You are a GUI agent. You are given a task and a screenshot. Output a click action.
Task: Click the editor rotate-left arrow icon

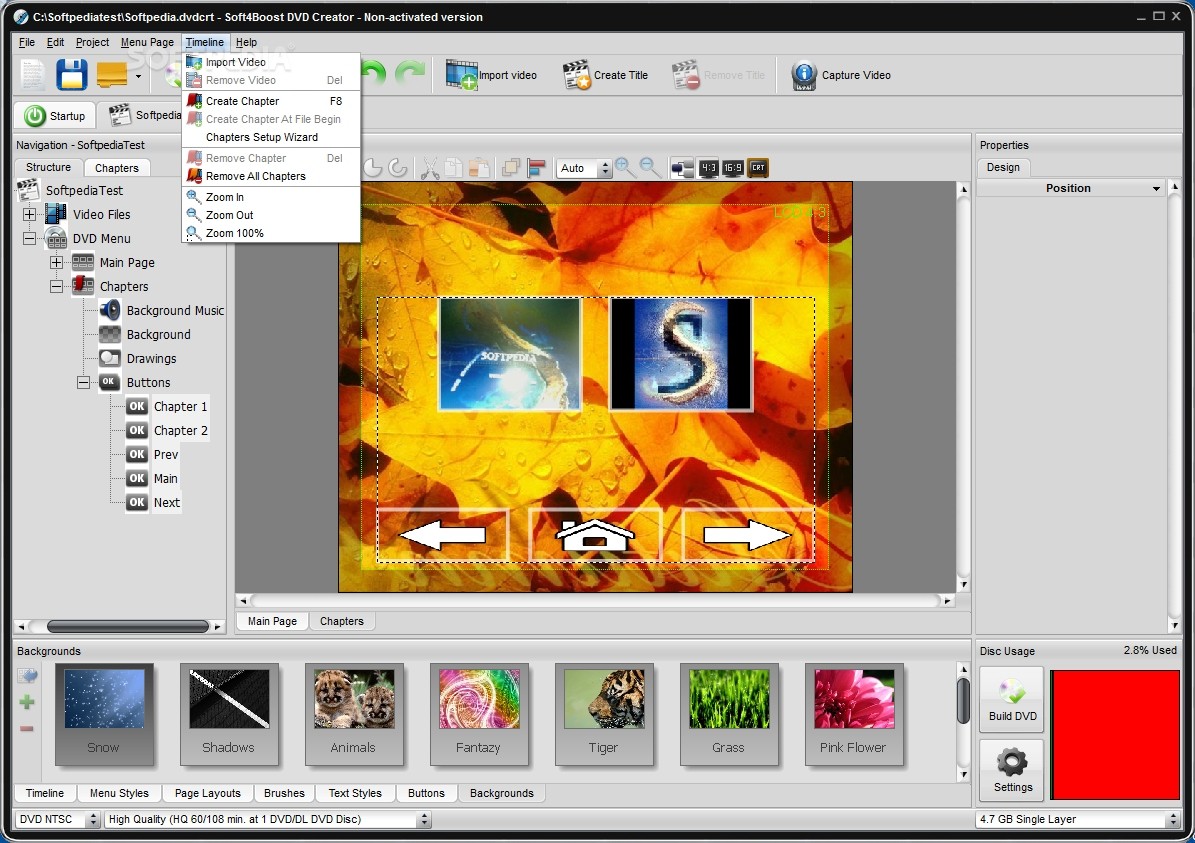pos(373,168)
